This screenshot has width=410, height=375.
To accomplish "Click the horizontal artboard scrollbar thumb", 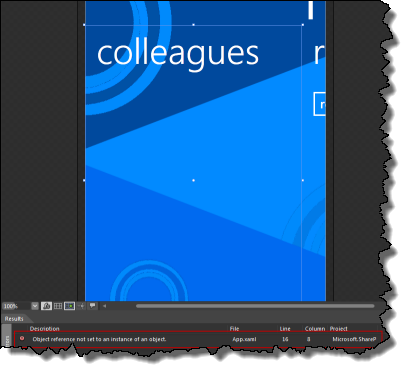I will 255,306.
